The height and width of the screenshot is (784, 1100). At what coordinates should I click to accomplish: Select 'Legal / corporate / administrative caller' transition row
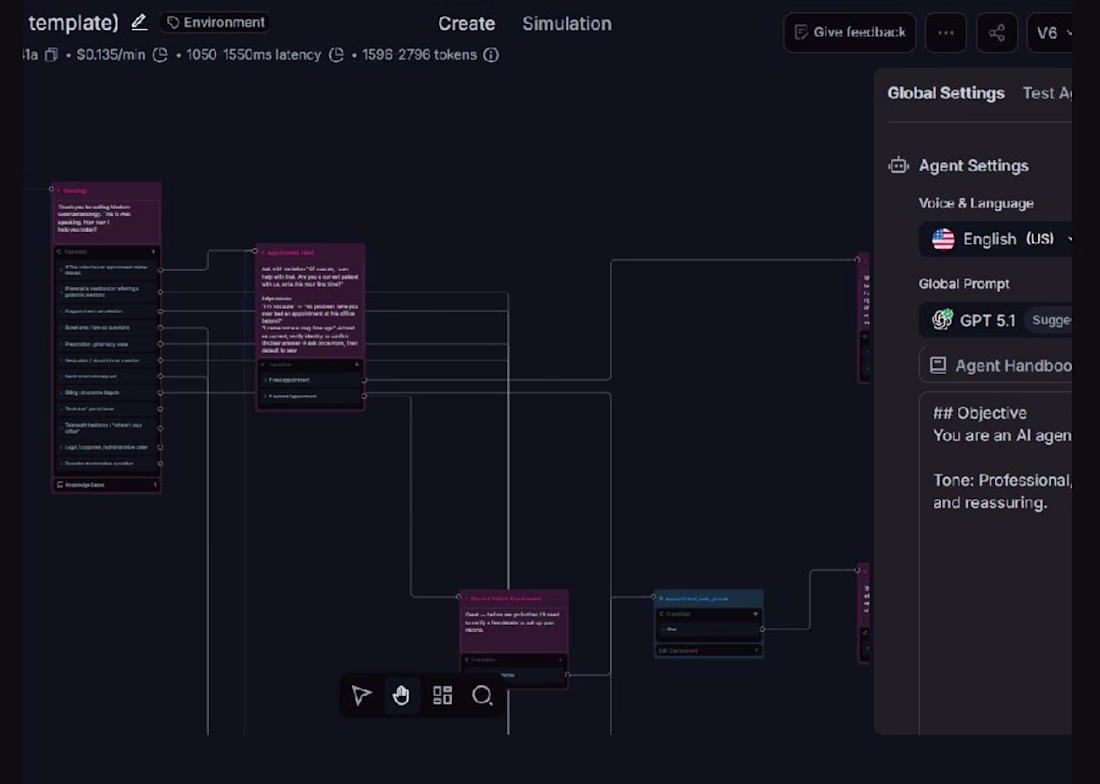107,447
